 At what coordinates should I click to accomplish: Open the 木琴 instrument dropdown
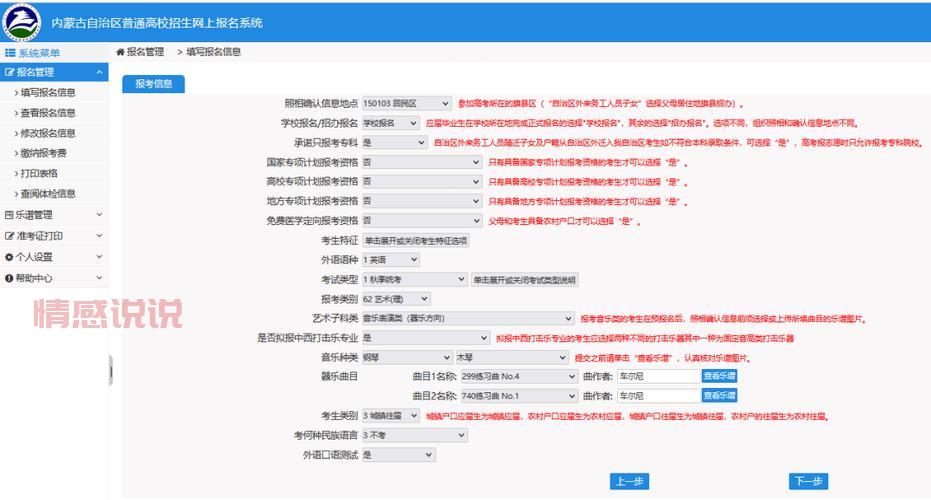[x=512, y=357]
